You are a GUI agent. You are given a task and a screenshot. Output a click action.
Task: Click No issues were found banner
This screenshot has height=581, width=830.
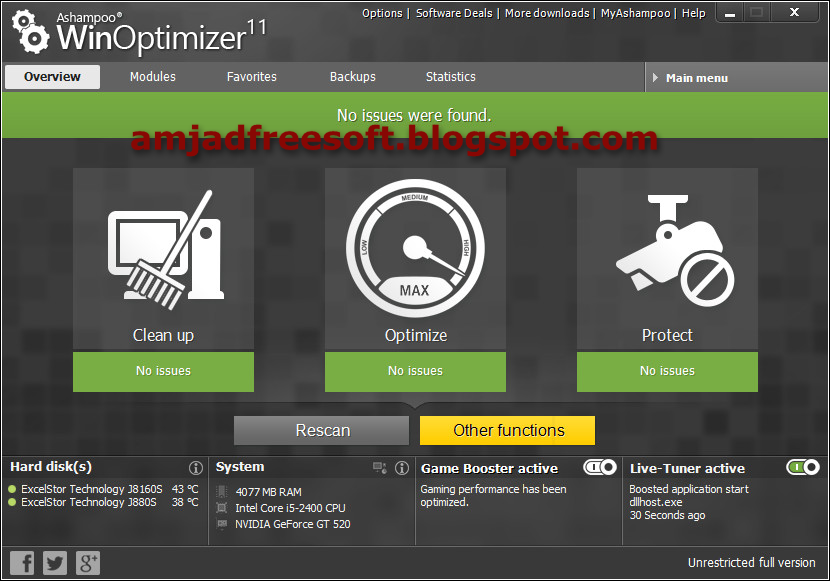point(415,115)
